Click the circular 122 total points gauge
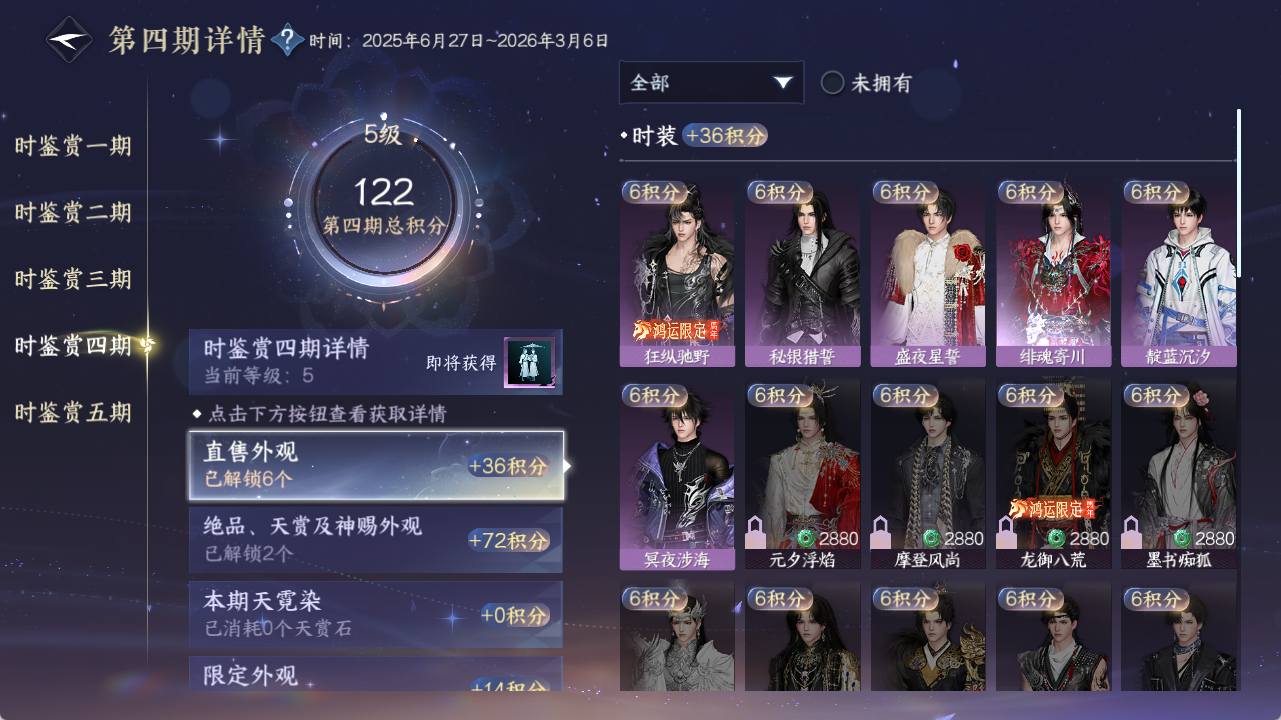The image size is (1281, 720). click(384, 204)
